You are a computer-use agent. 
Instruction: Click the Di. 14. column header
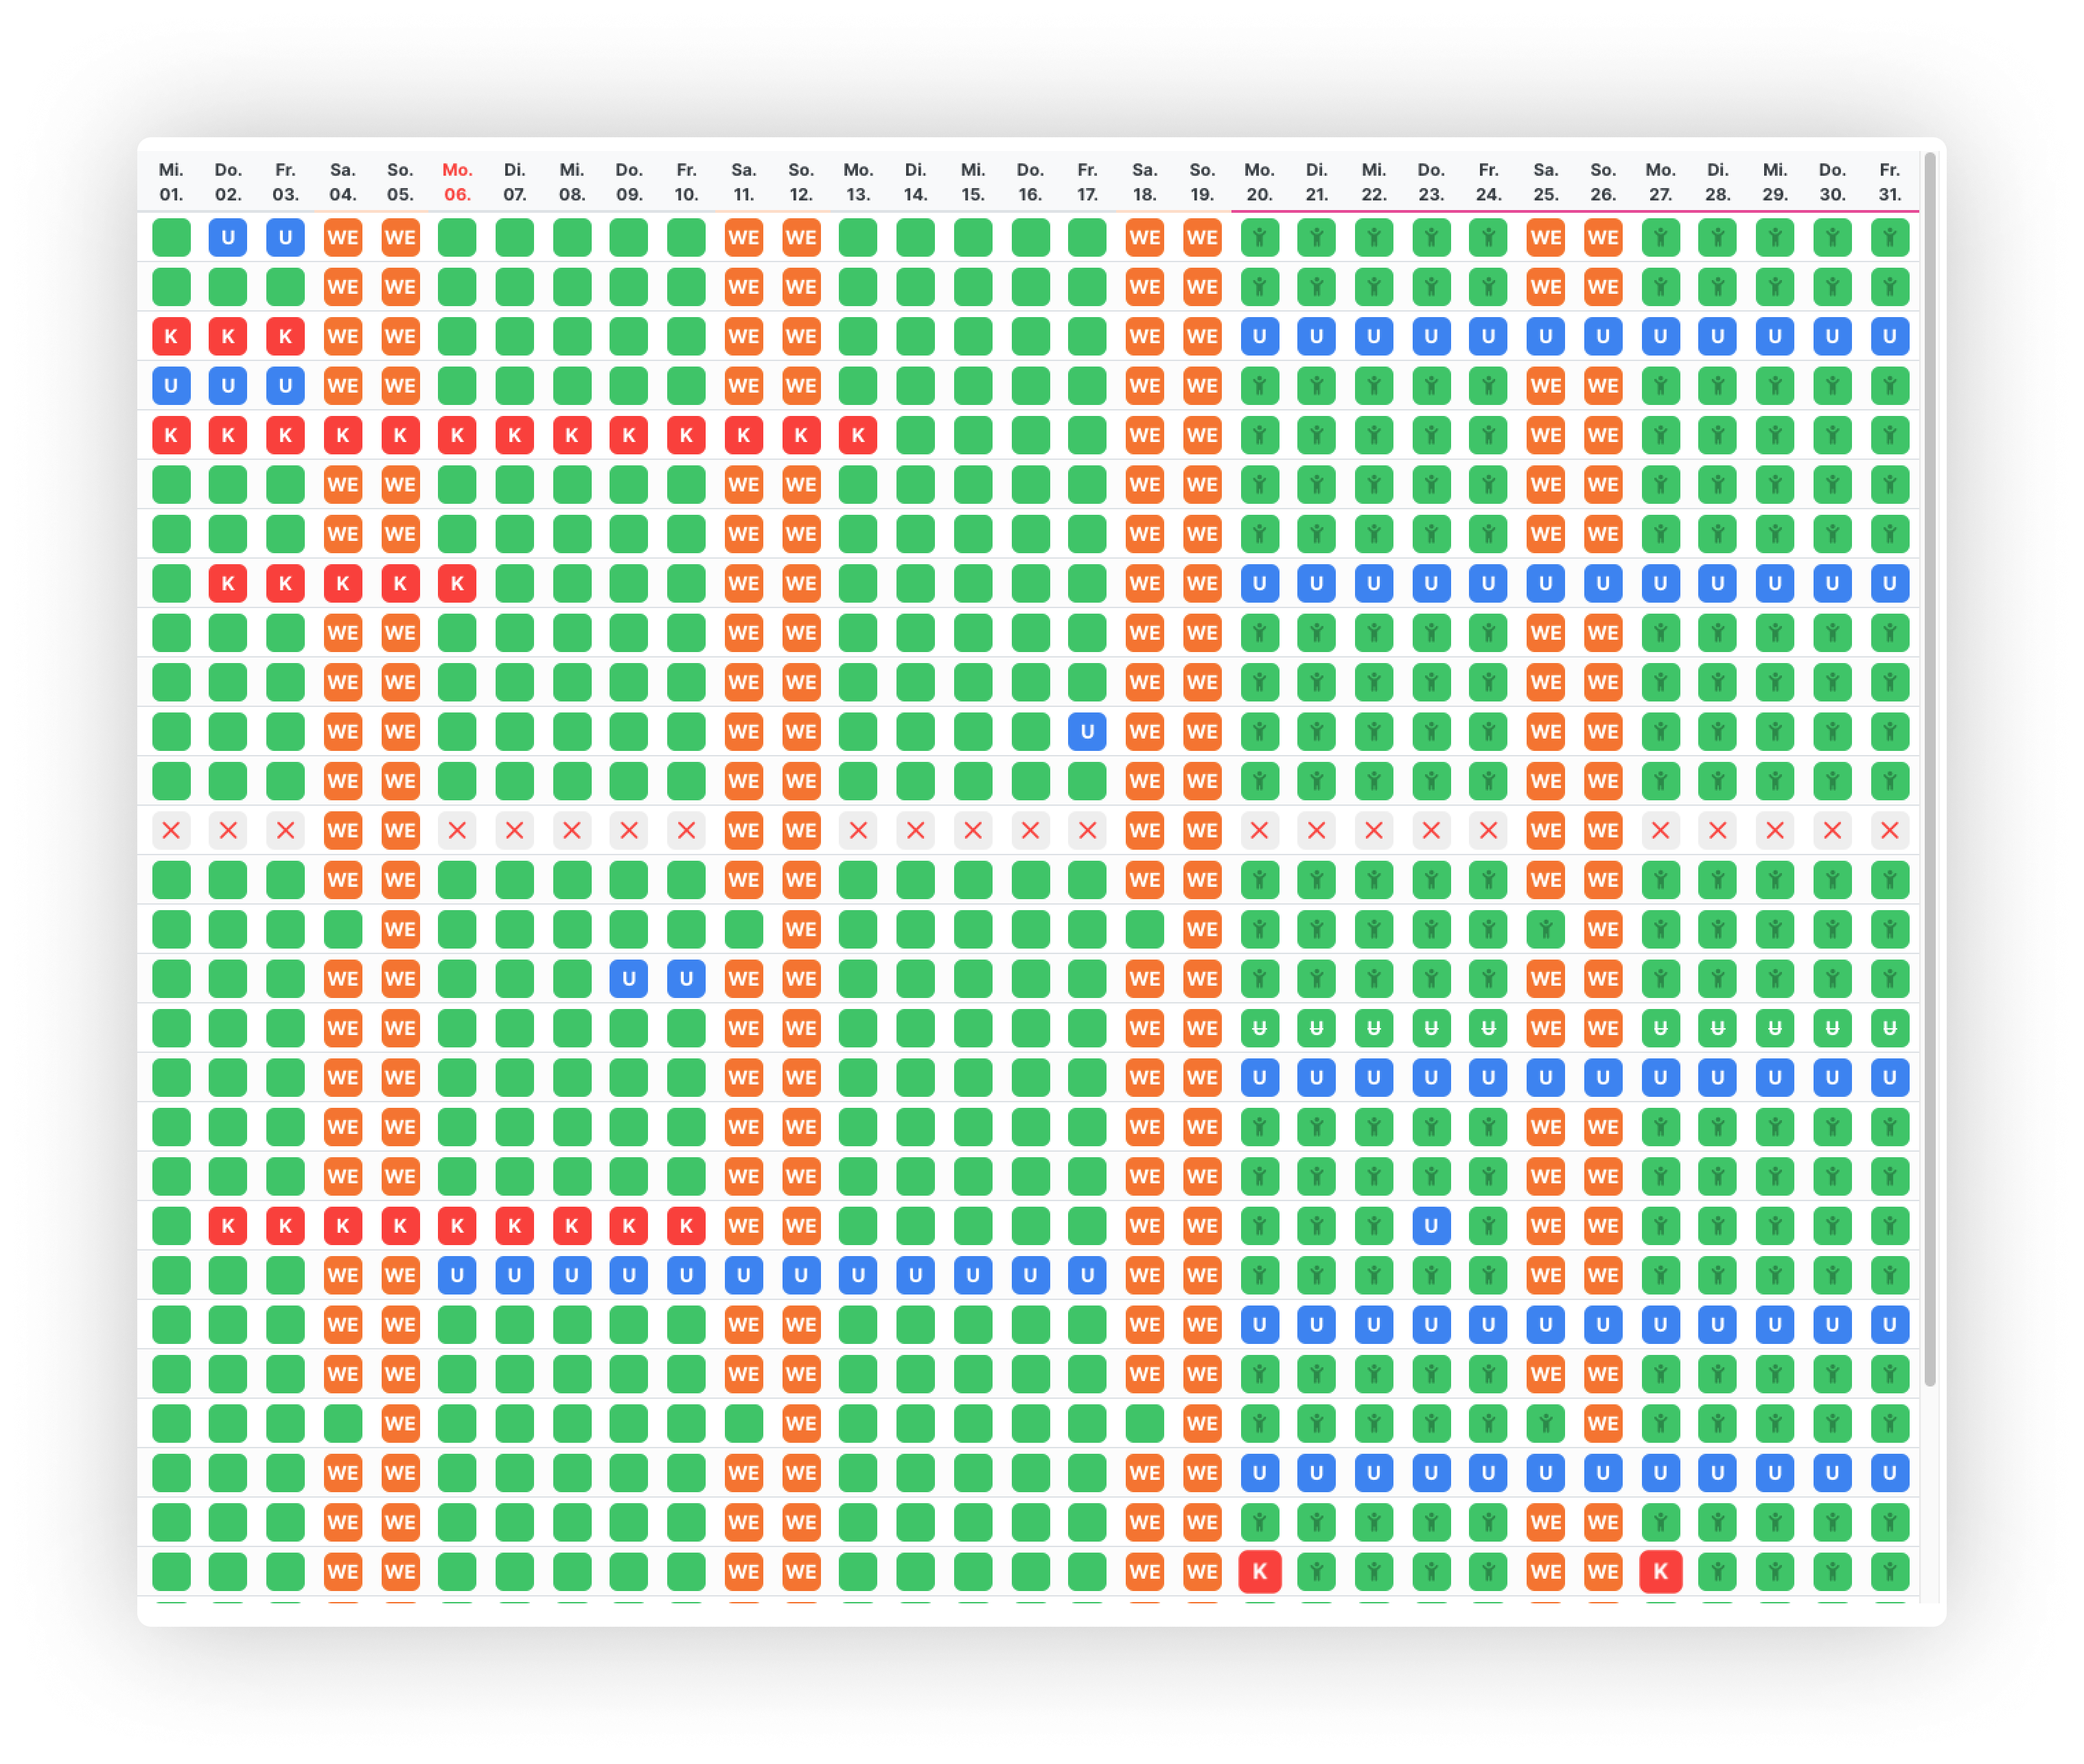tap(915, 182)
